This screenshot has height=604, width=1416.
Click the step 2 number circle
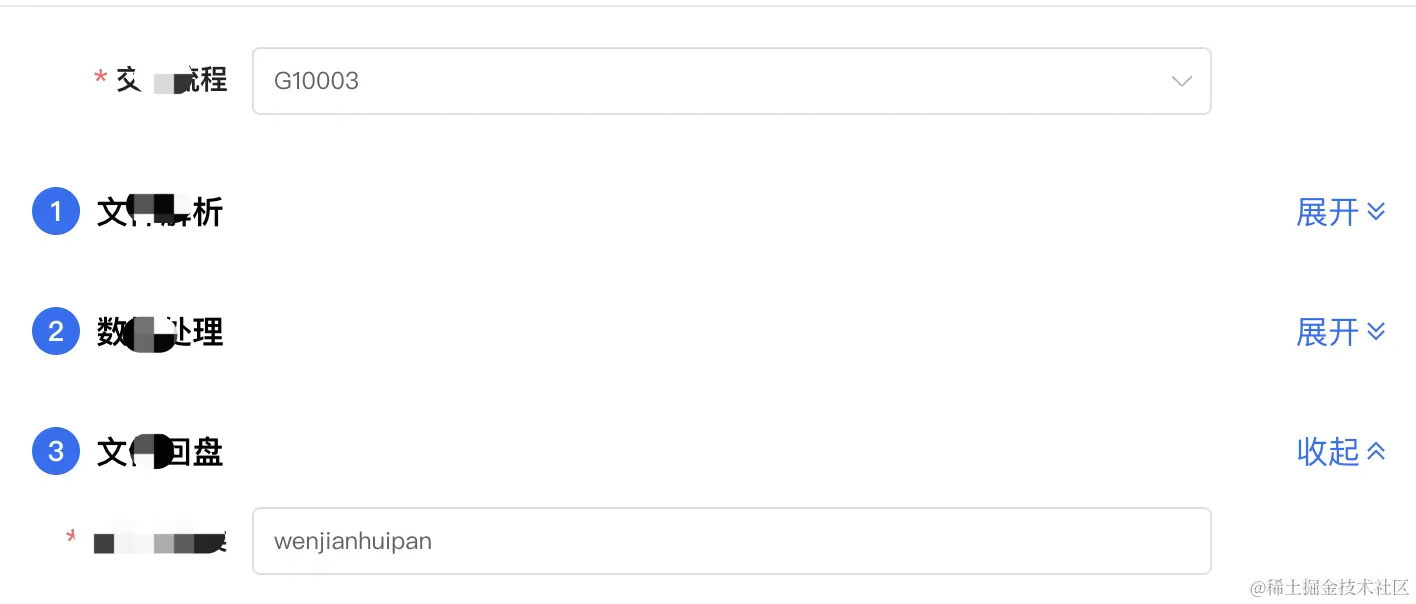56,331
